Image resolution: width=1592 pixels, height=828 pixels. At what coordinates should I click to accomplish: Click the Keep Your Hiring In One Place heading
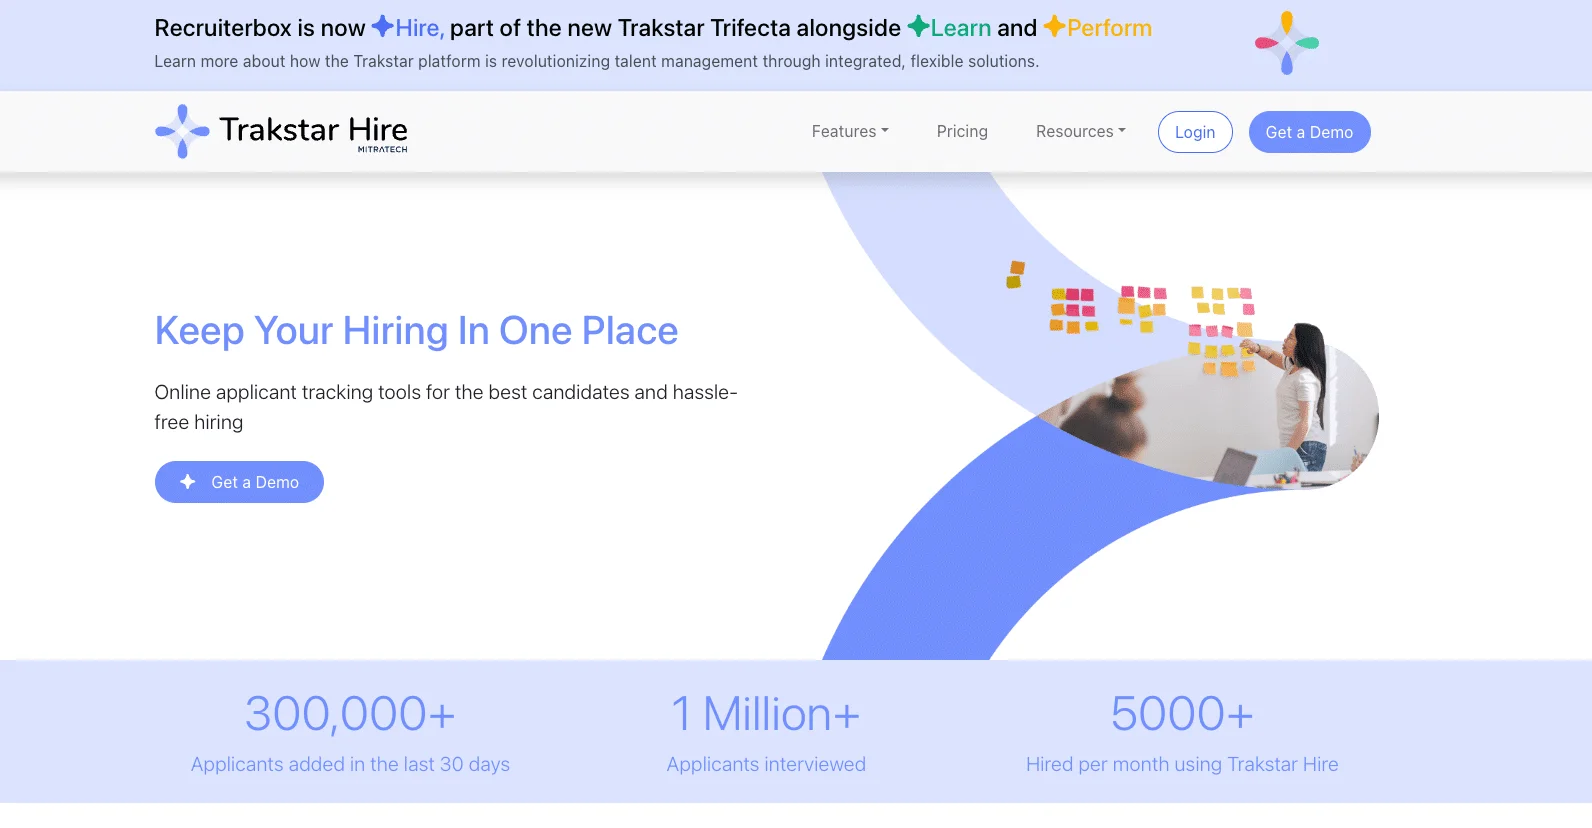click(x=416, y=331)
